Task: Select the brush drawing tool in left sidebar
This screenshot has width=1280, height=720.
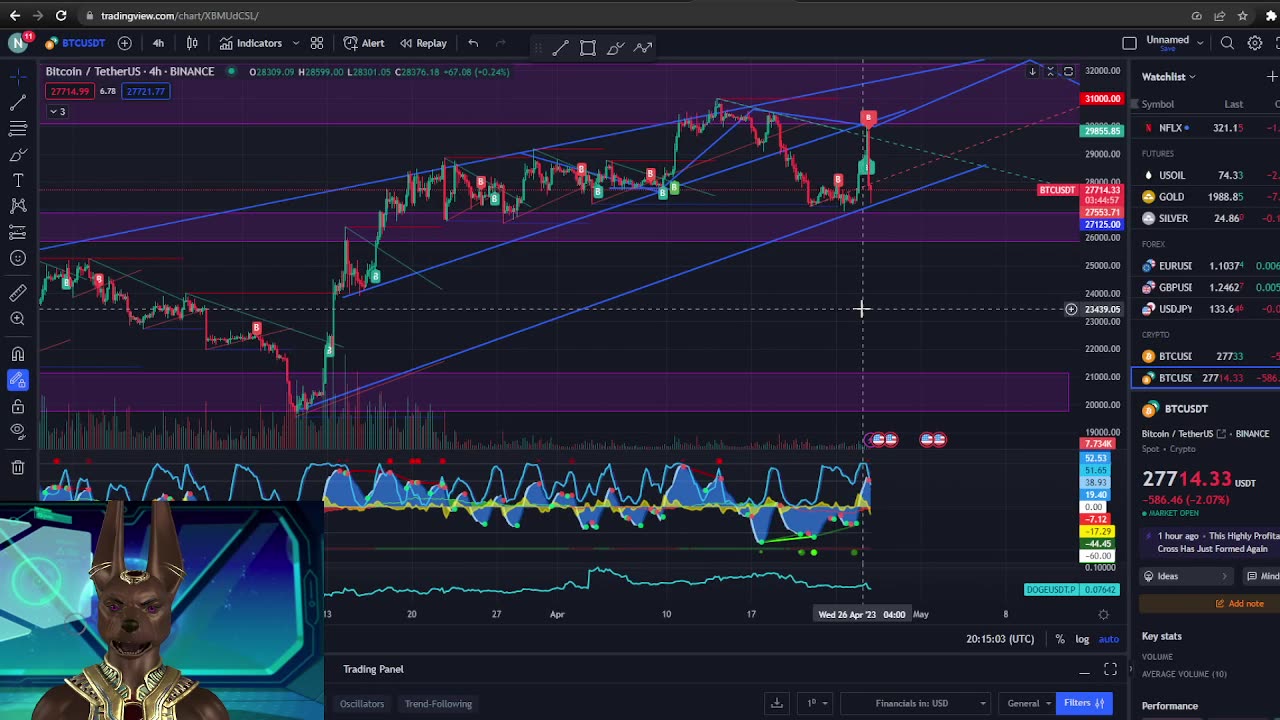Action: pos(18,154)
